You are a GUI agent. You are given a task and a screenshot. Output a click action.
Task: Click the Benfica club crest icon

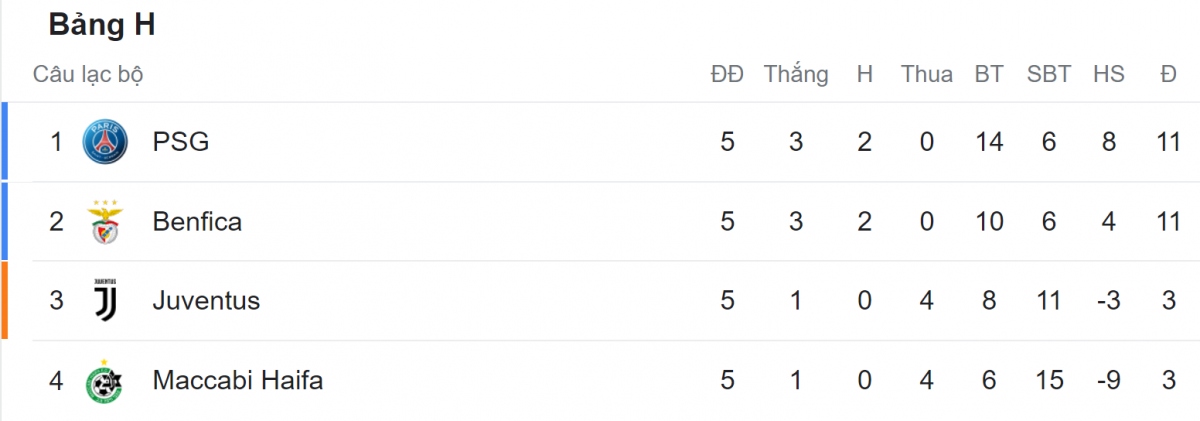105,221
